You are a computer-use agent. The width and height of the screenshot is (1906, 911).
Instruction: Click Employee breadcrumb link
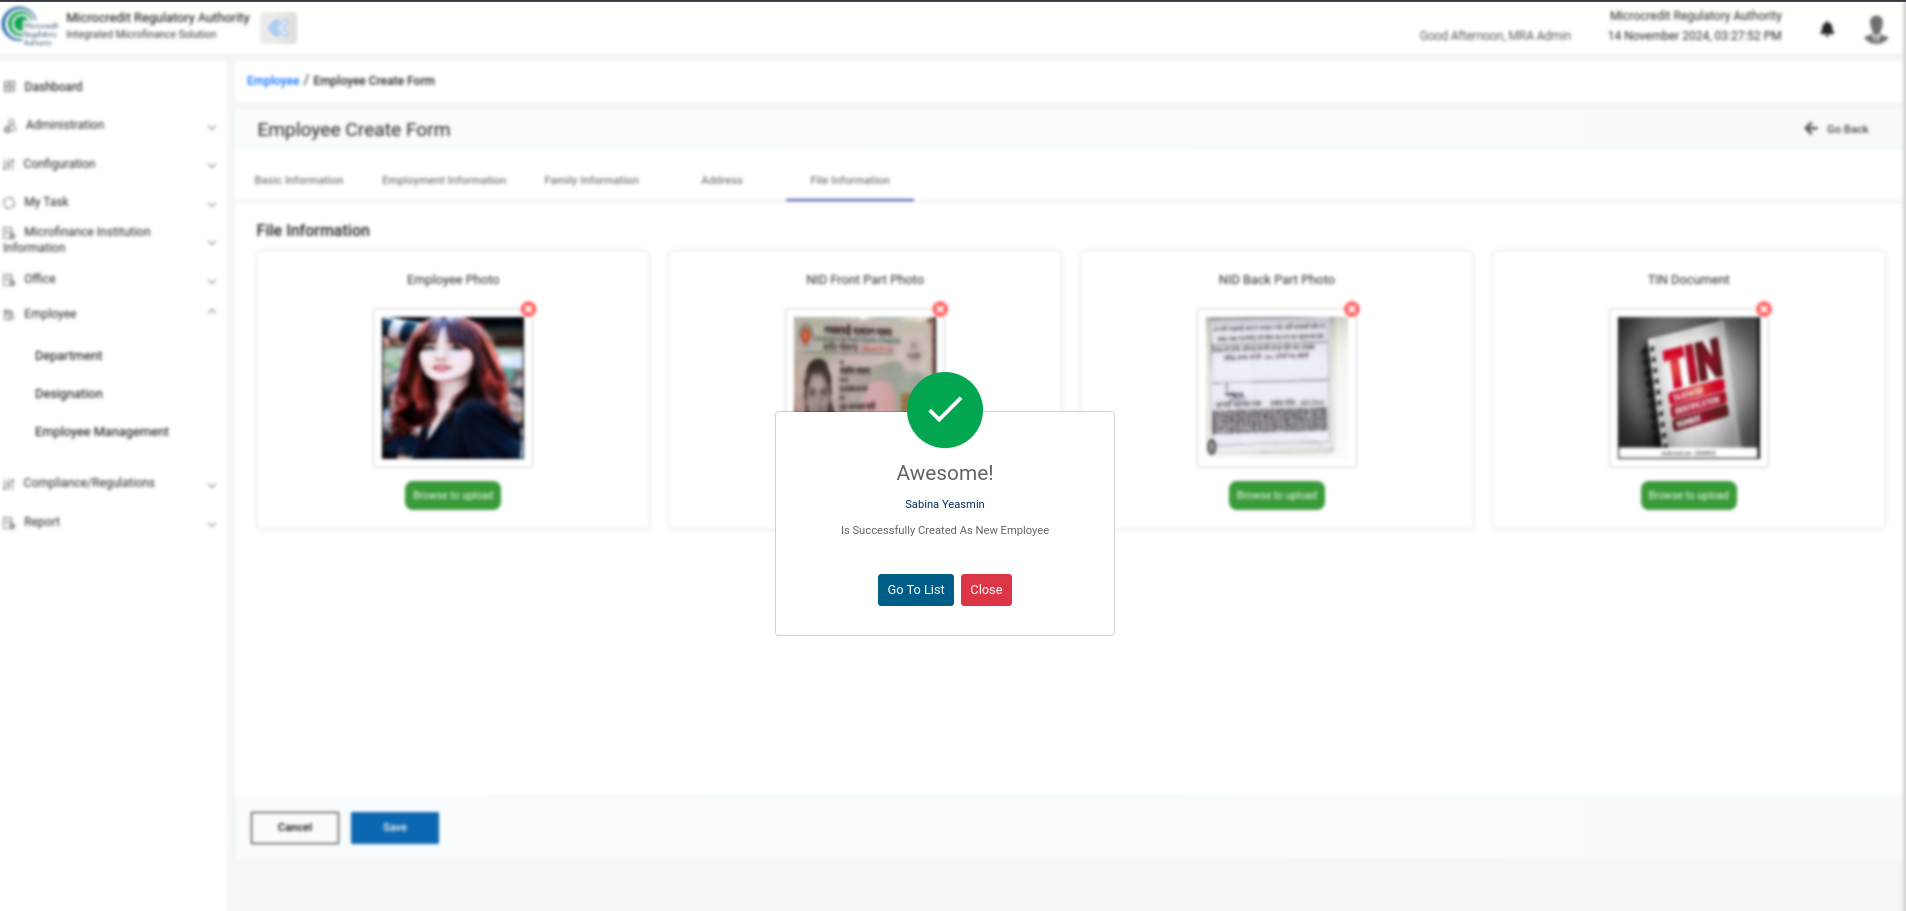point(273,81)
